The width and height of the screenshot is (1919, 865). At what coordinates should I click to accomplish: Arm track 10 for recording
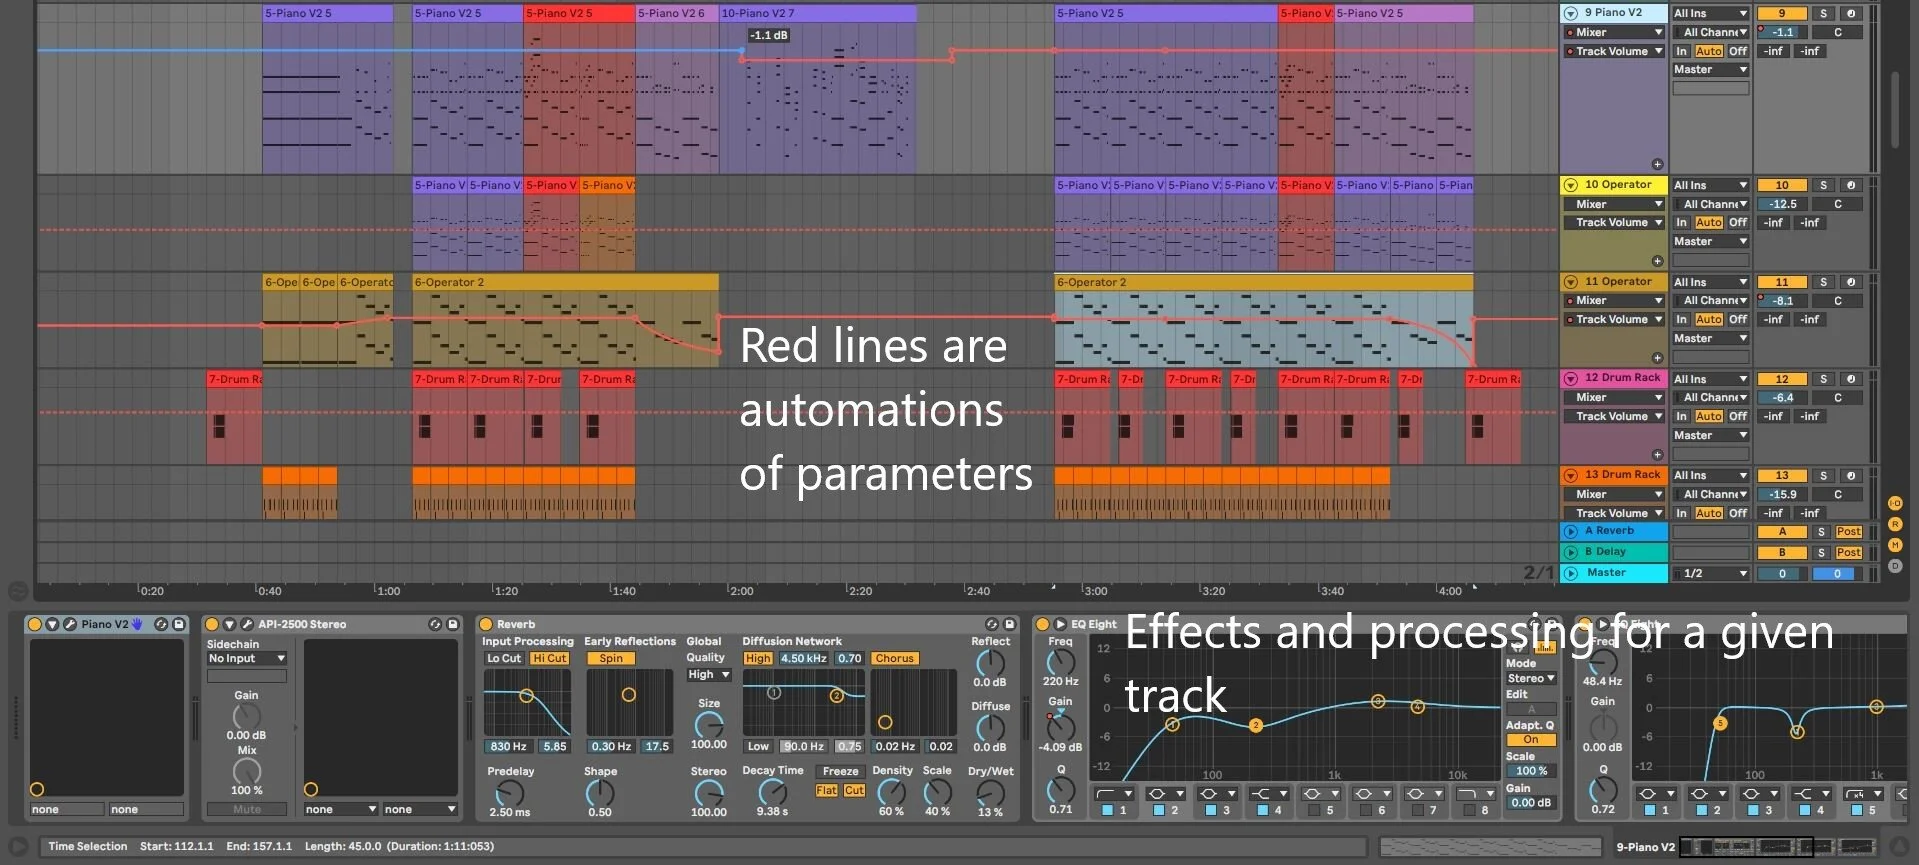pos(1851,185)
